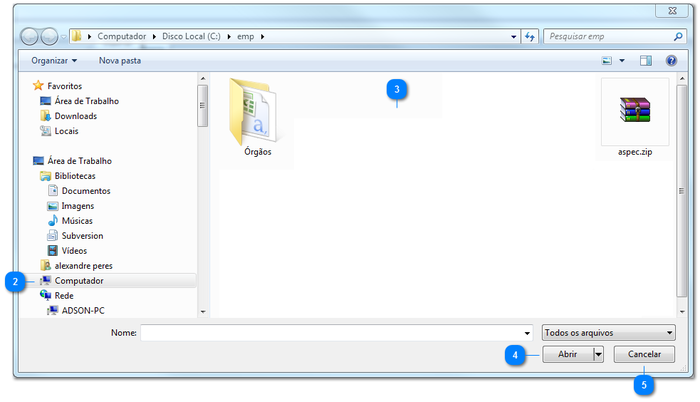Open the change view options dropdown

622,61
